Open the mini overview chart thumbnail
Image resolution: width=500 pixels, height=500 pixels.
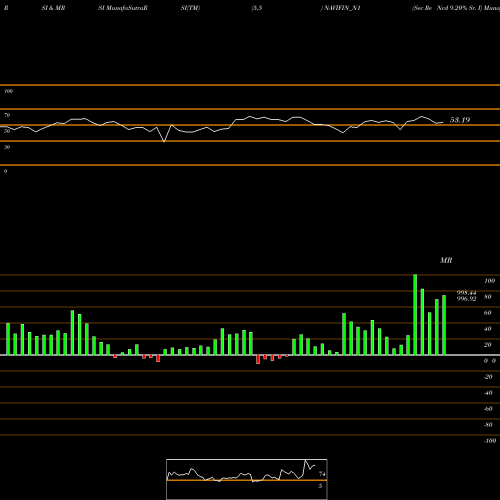point(247,479)
